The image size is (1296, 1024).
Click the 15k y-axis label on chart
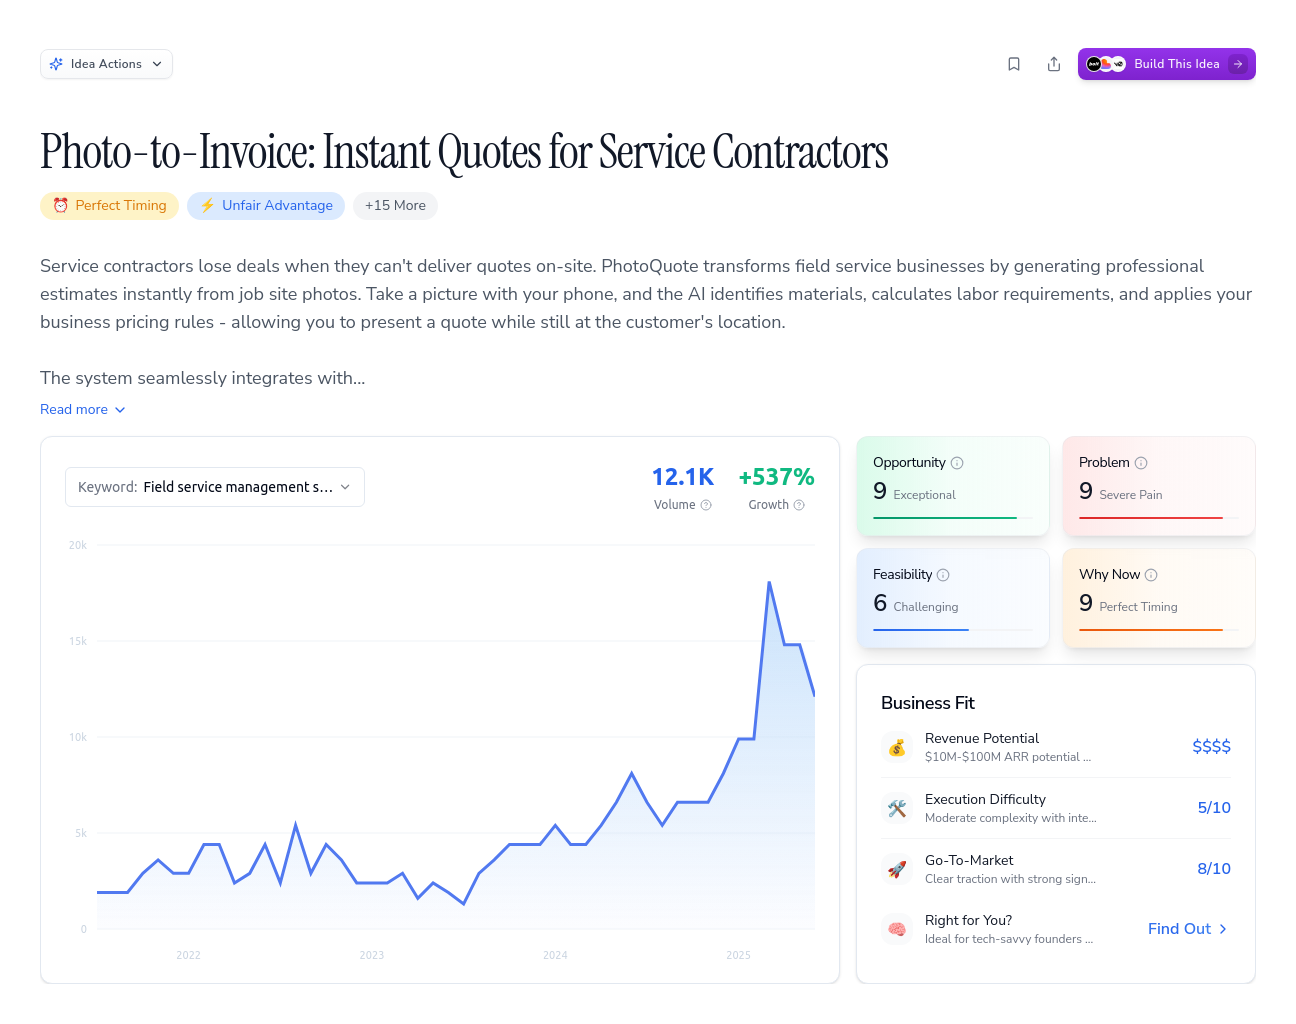coord(78,641)
